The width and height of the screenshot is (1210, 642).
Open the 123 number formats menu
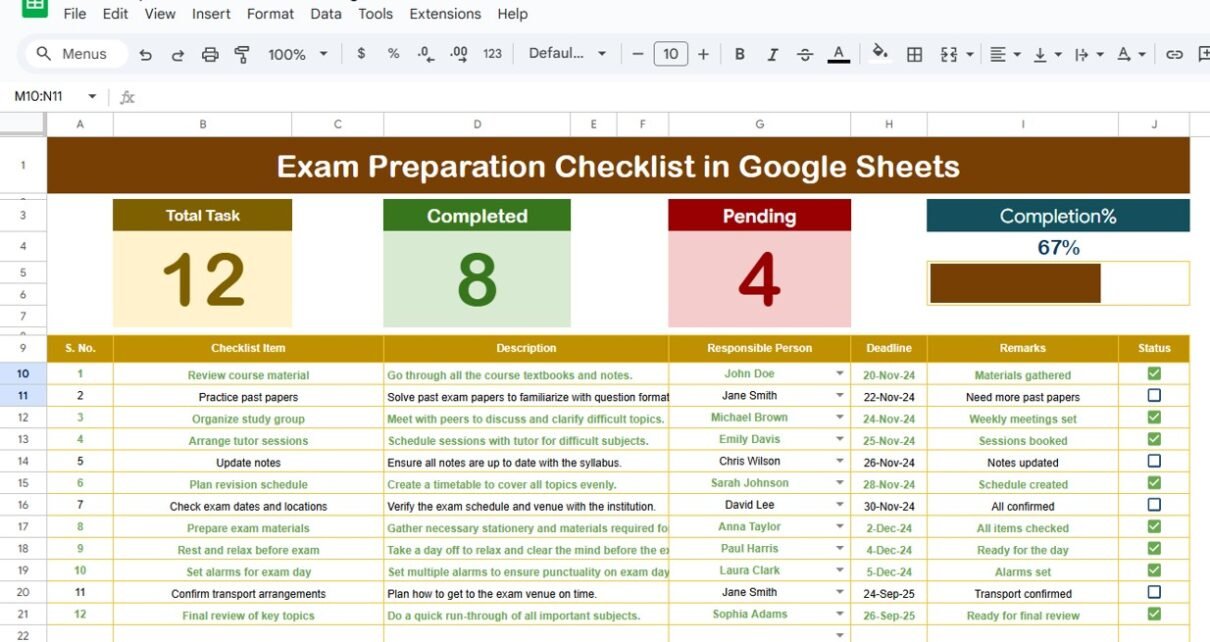492,54
